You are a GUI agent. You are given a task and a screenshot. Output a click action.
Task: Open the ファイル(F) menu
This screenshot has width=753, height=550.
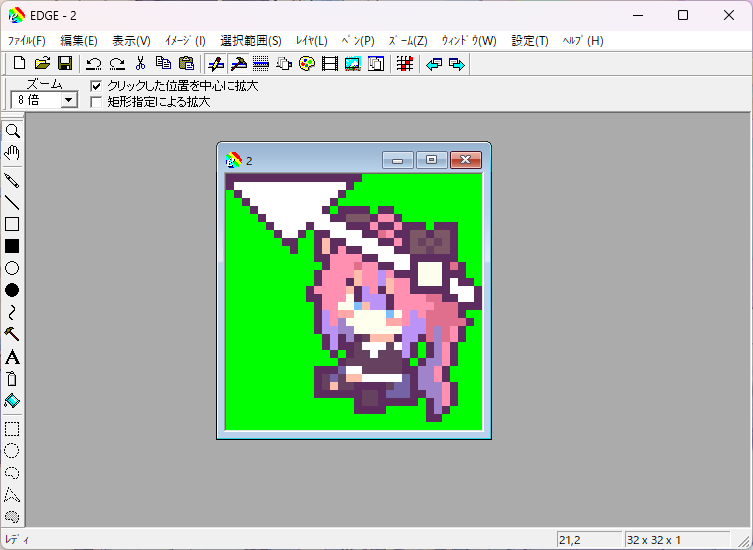(27, 41)
